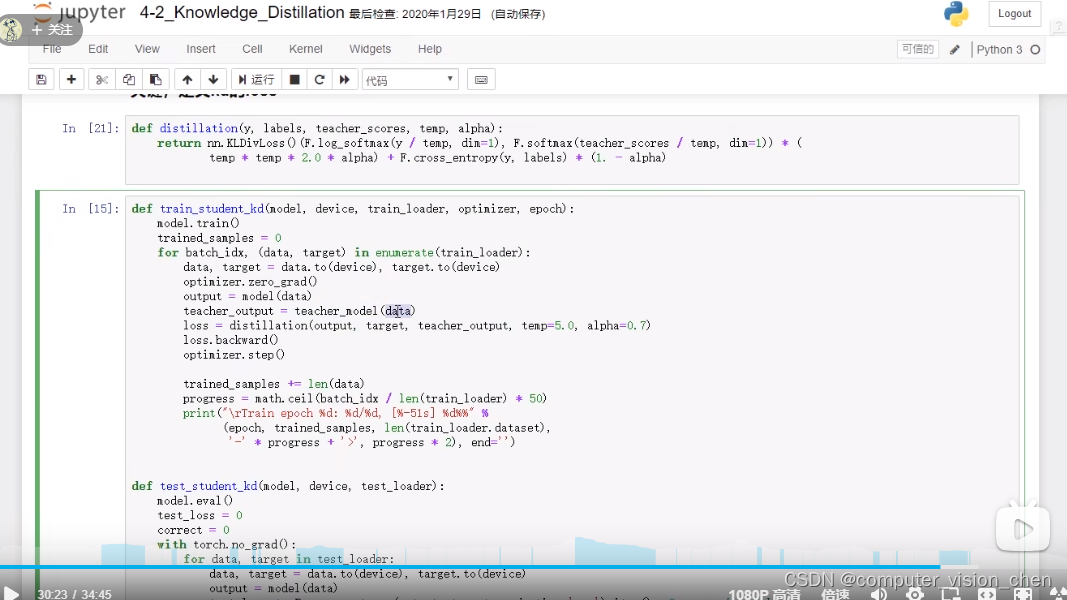Click the video play button

(11, 593)
